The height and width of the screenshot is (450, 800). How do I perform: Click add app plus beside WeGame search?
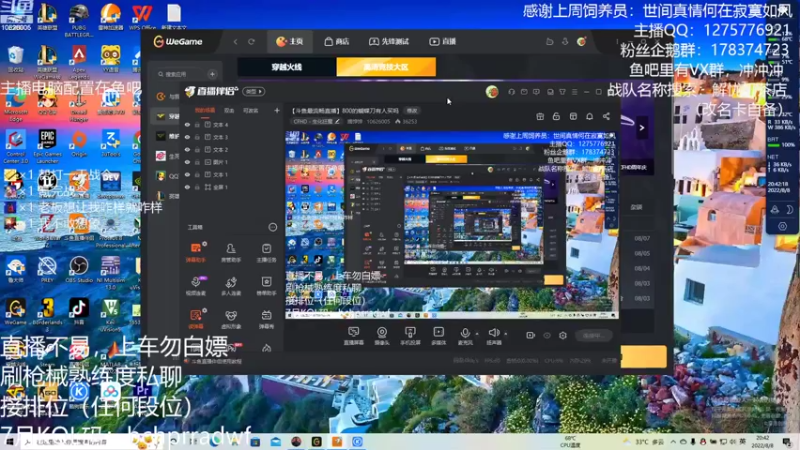[x=212, y=74]
